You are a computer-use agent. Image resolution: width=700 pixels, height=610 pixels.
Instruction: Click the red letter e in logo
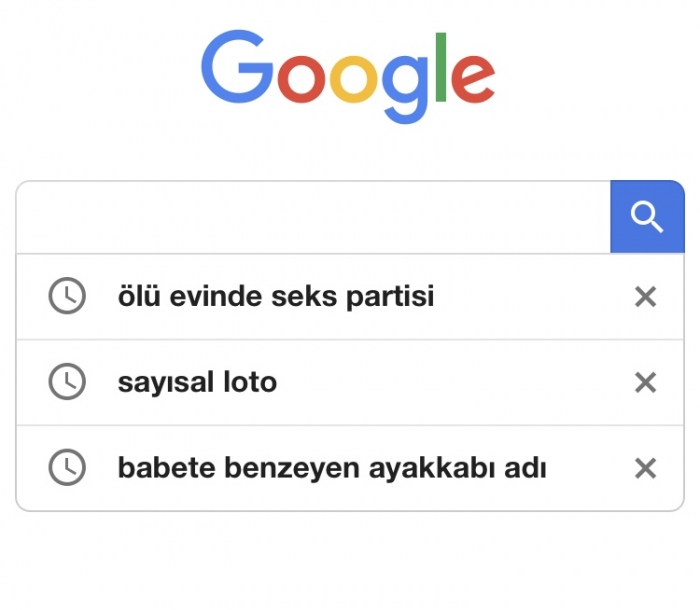coord(473,79)
